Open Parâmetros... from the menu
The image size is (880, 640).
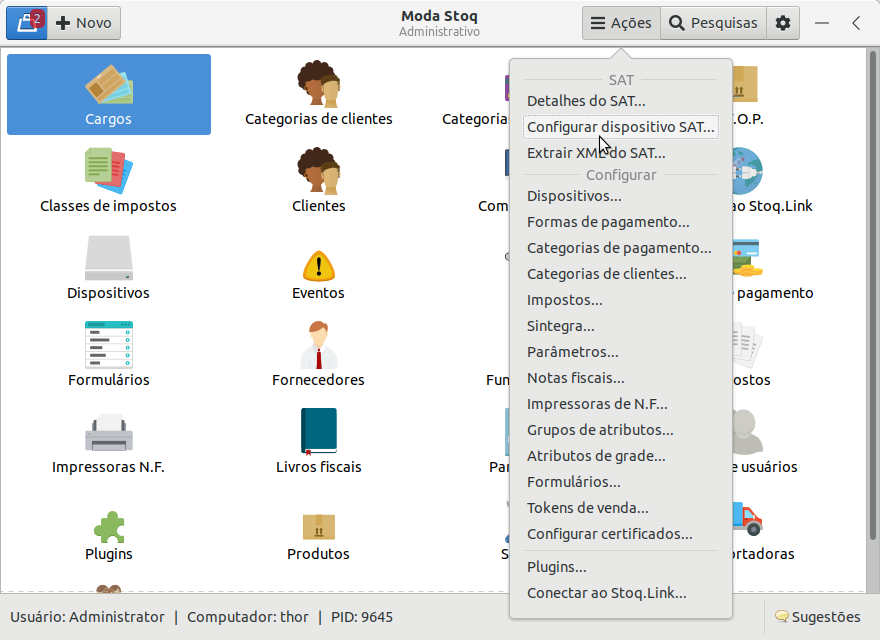point(621,352)
